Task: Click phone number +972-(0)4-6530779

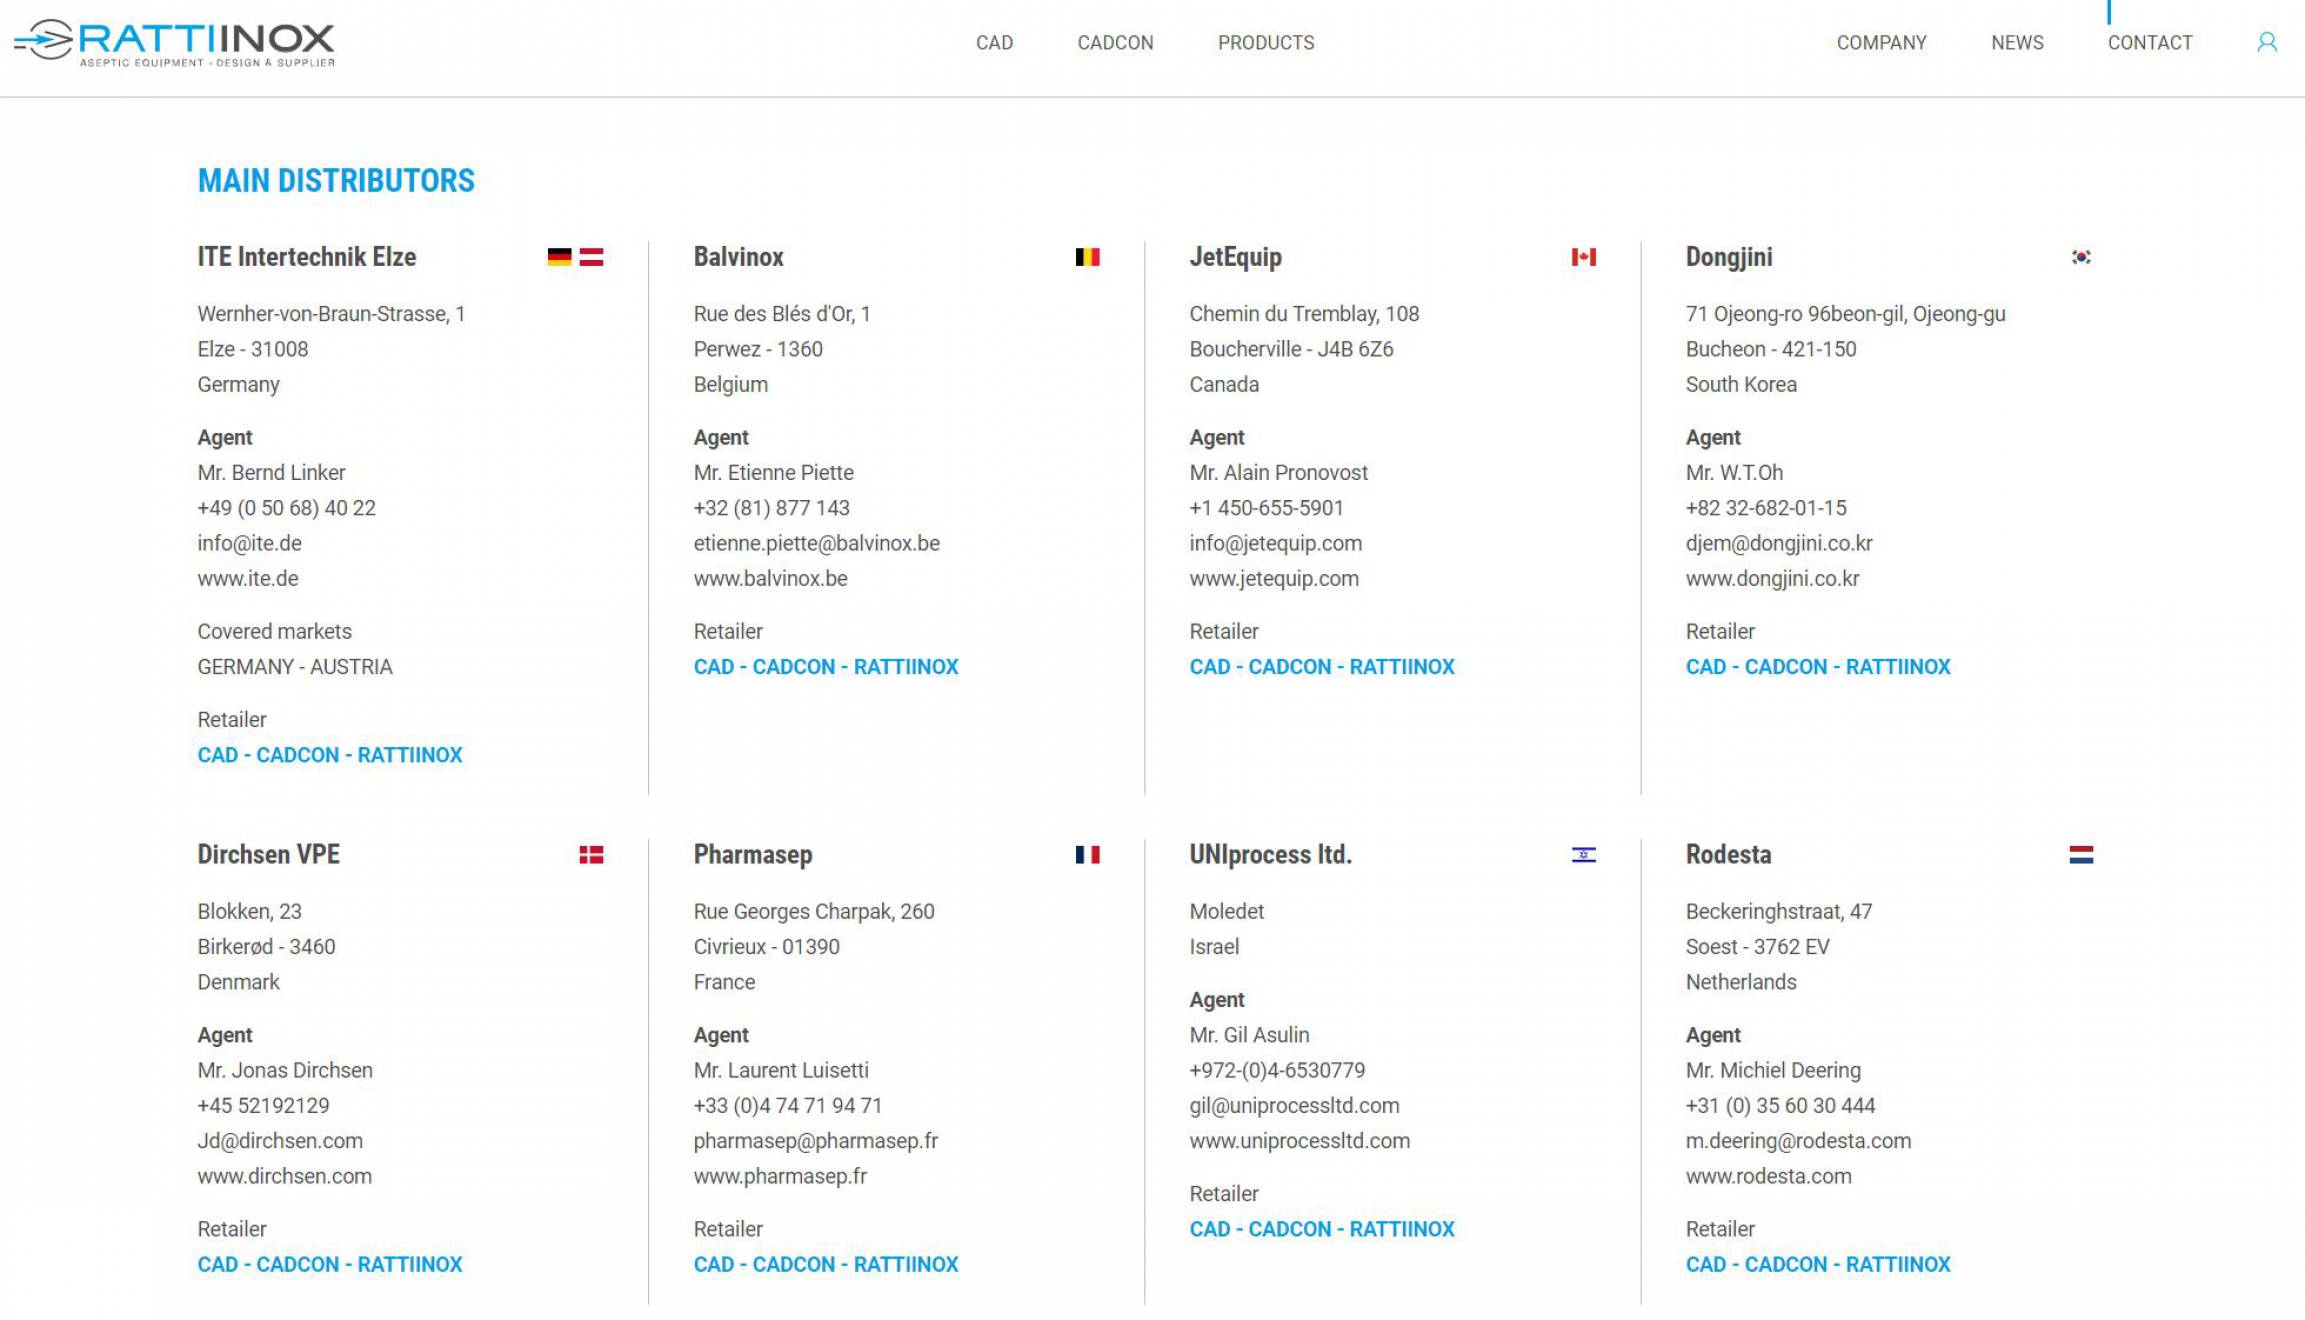Action: 1277,1071
